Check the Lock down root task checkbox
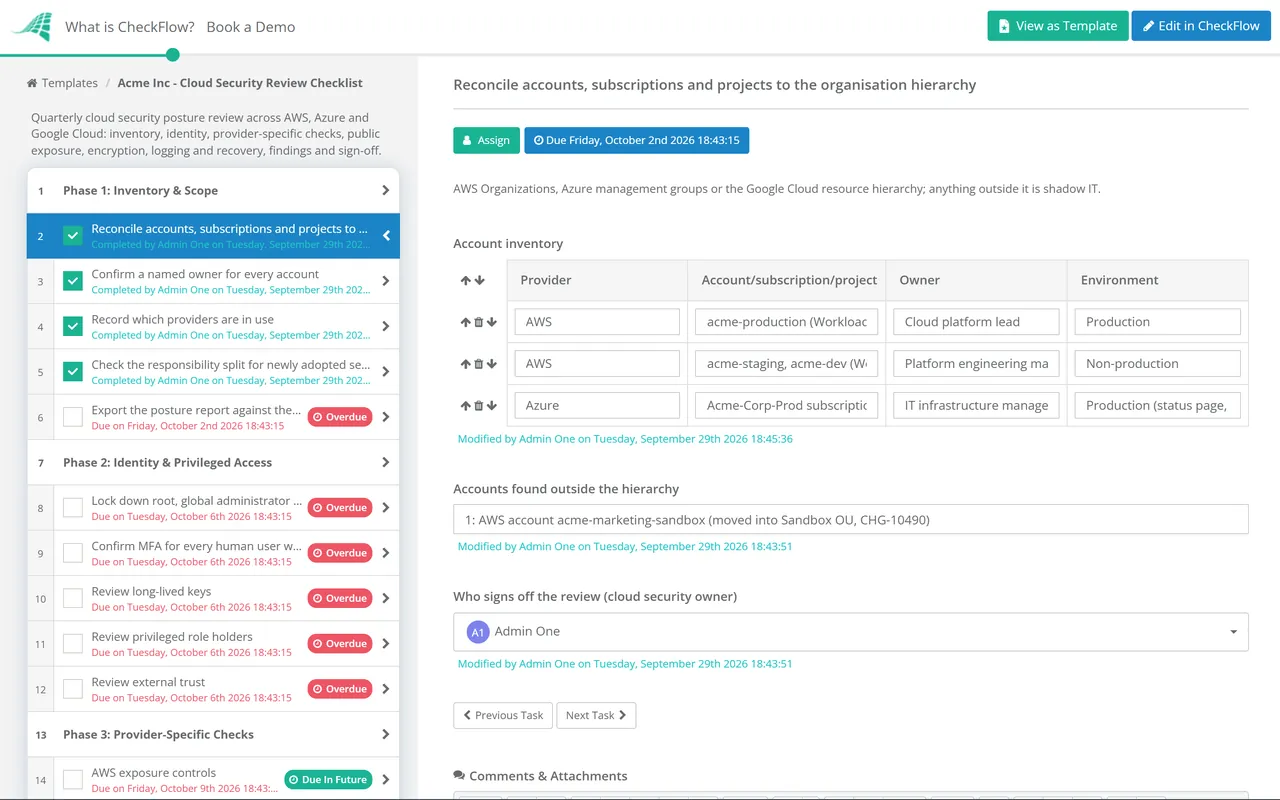 click(x=73, y=508)
